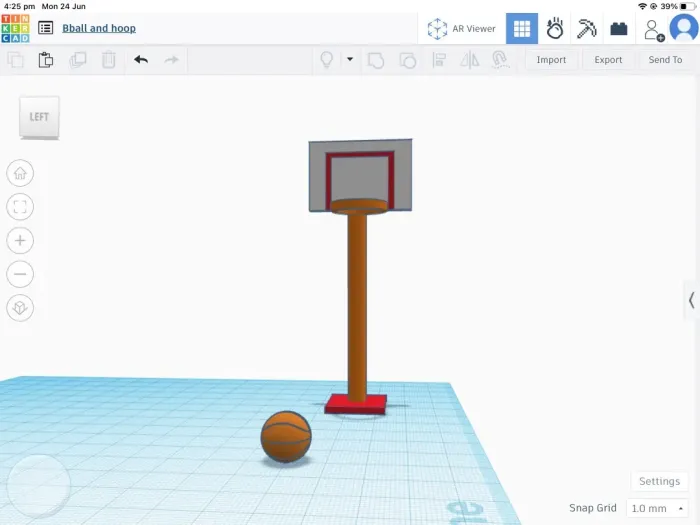This screenshot has width=700, height=525.
Task: Open the user profile avatar
Action: [684, 28]
